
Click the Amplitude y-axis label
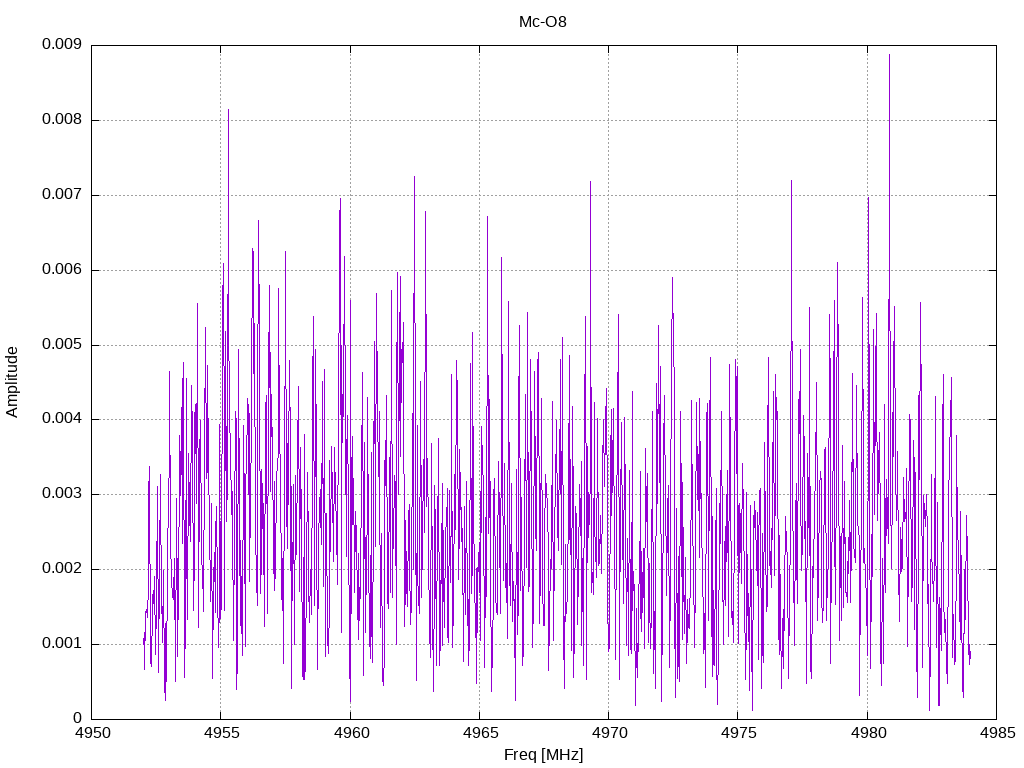(x=12, y=382)
